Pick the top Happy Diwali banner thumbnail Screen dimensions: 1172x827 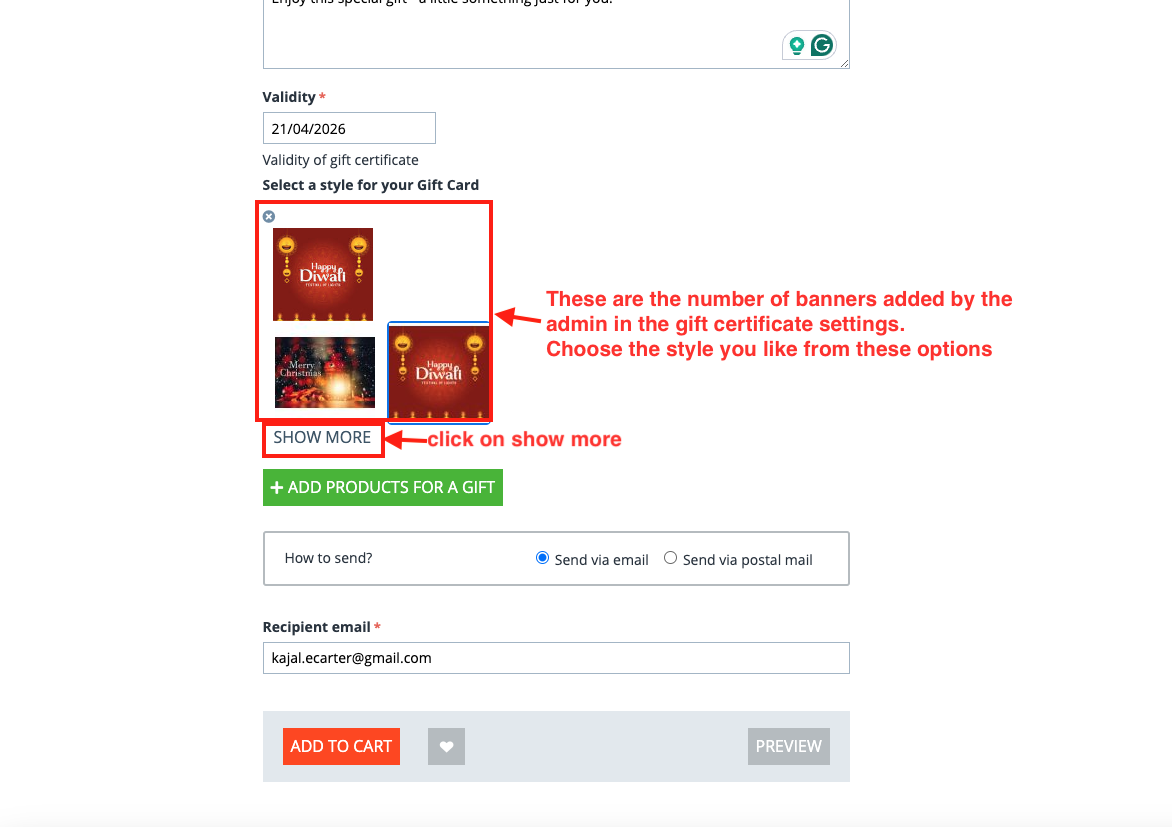point(323,274)
